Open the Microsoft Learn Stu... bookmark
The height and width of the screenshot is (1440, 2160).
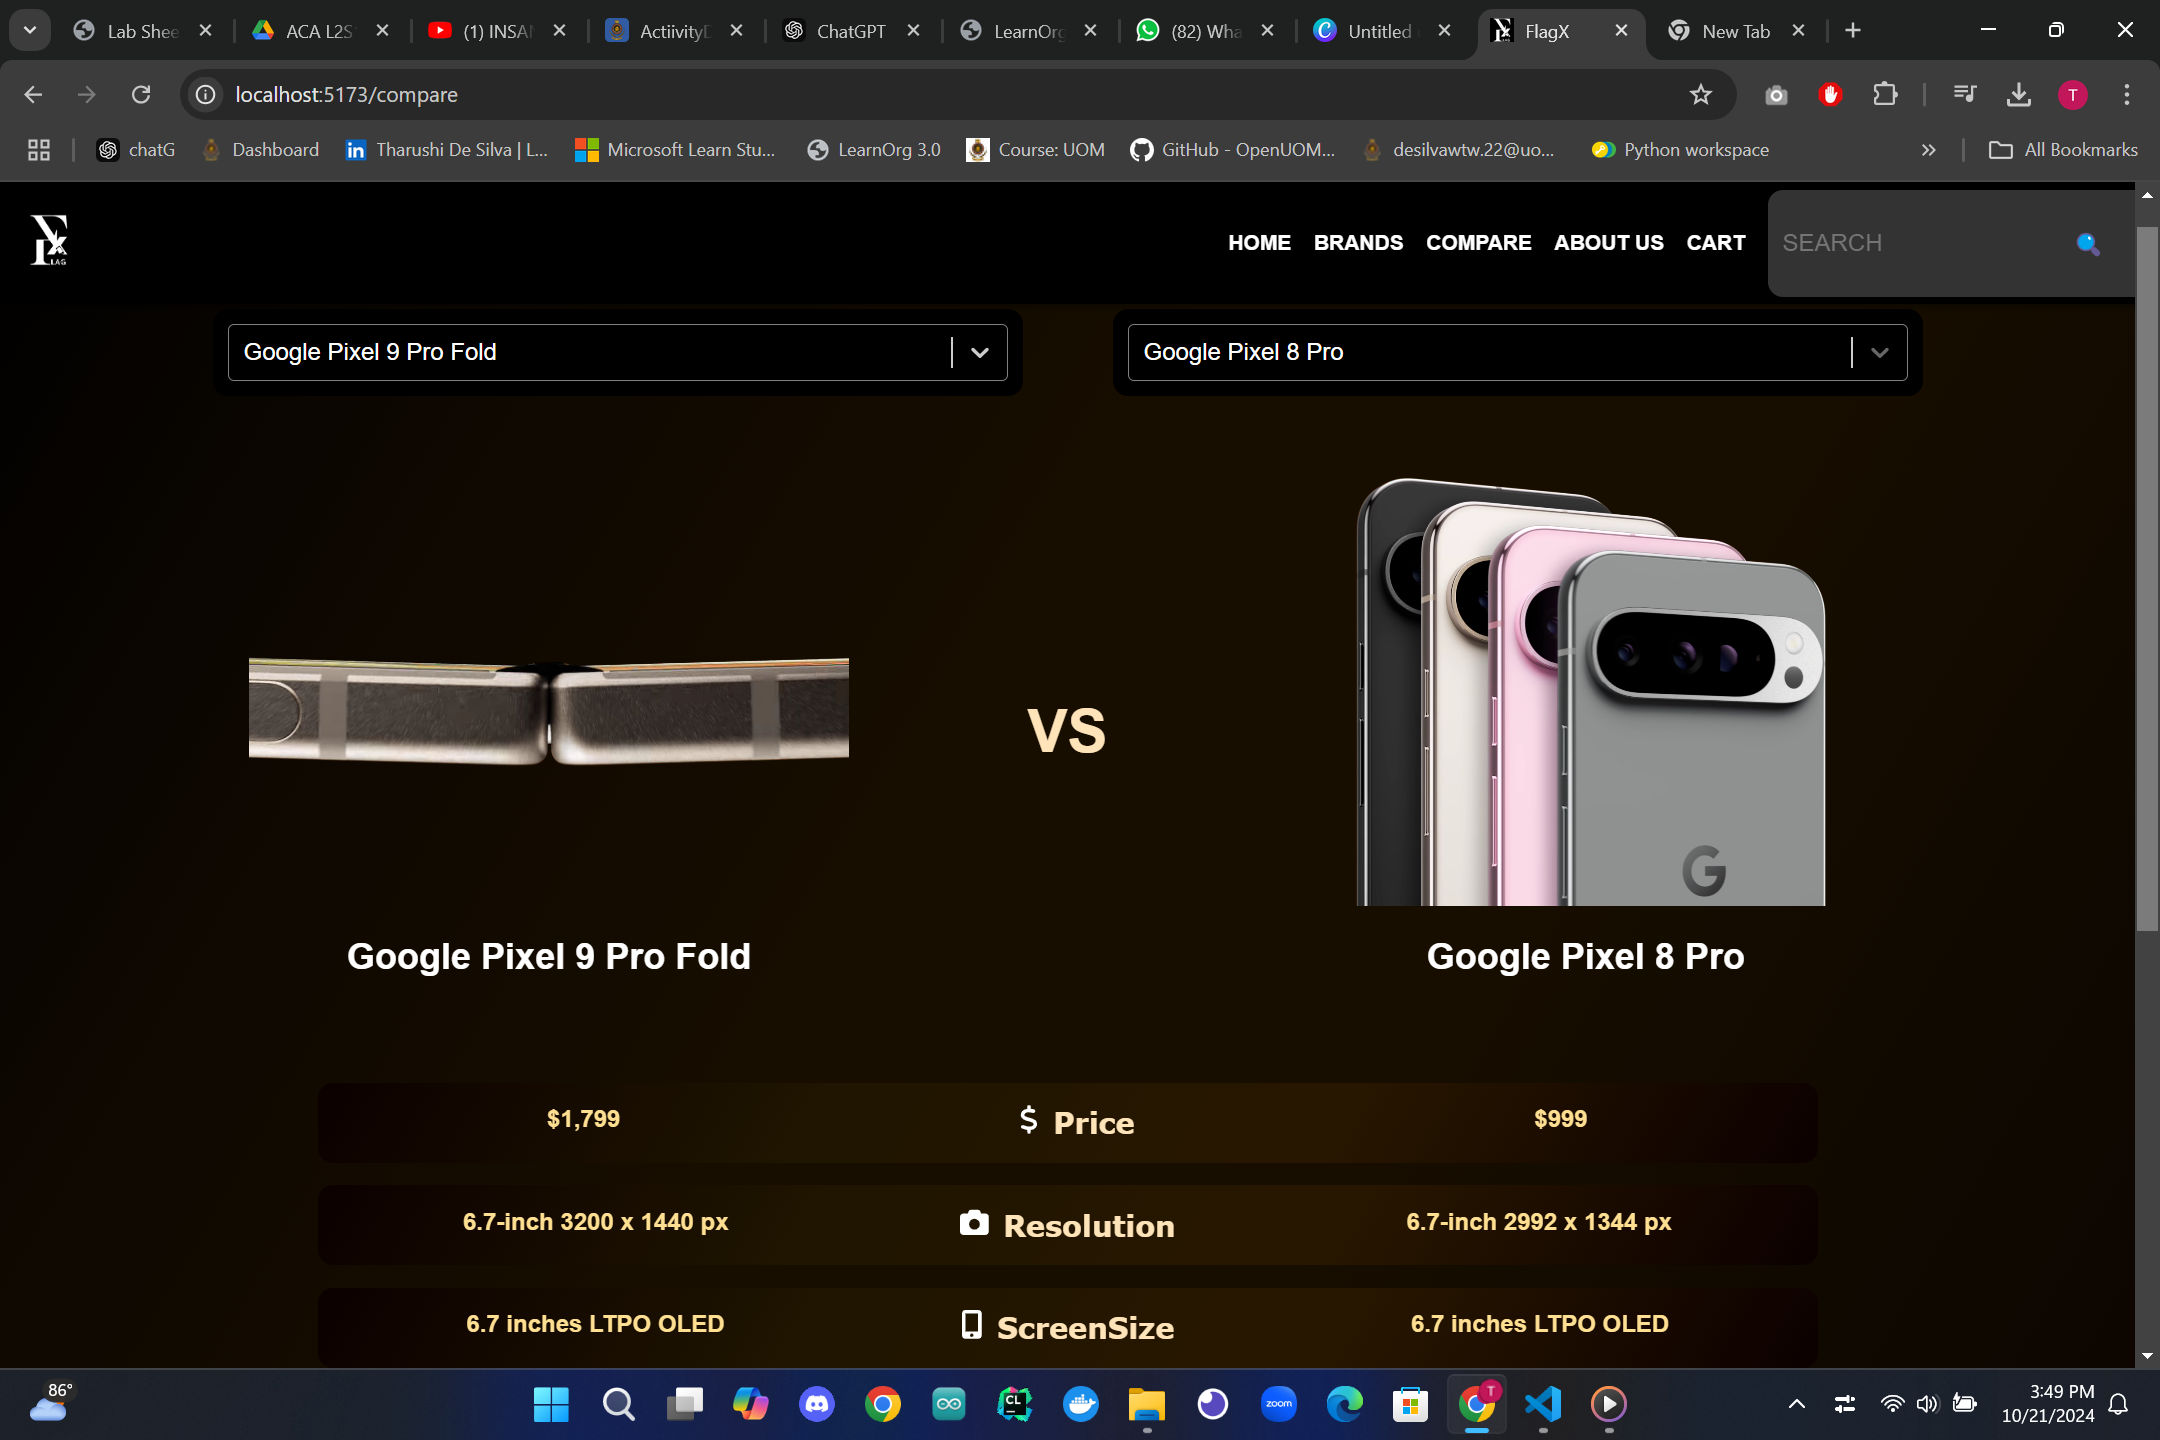click(x=675, y=150)
